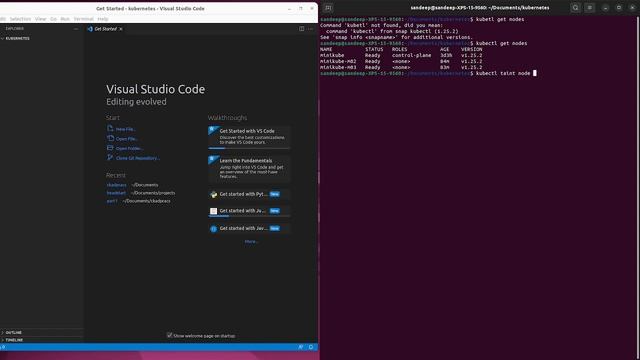Viewport: 640px width, 360px height.
Task: Toggle Show welcome page on startup checkbox
Action: [x=169, y=335]
